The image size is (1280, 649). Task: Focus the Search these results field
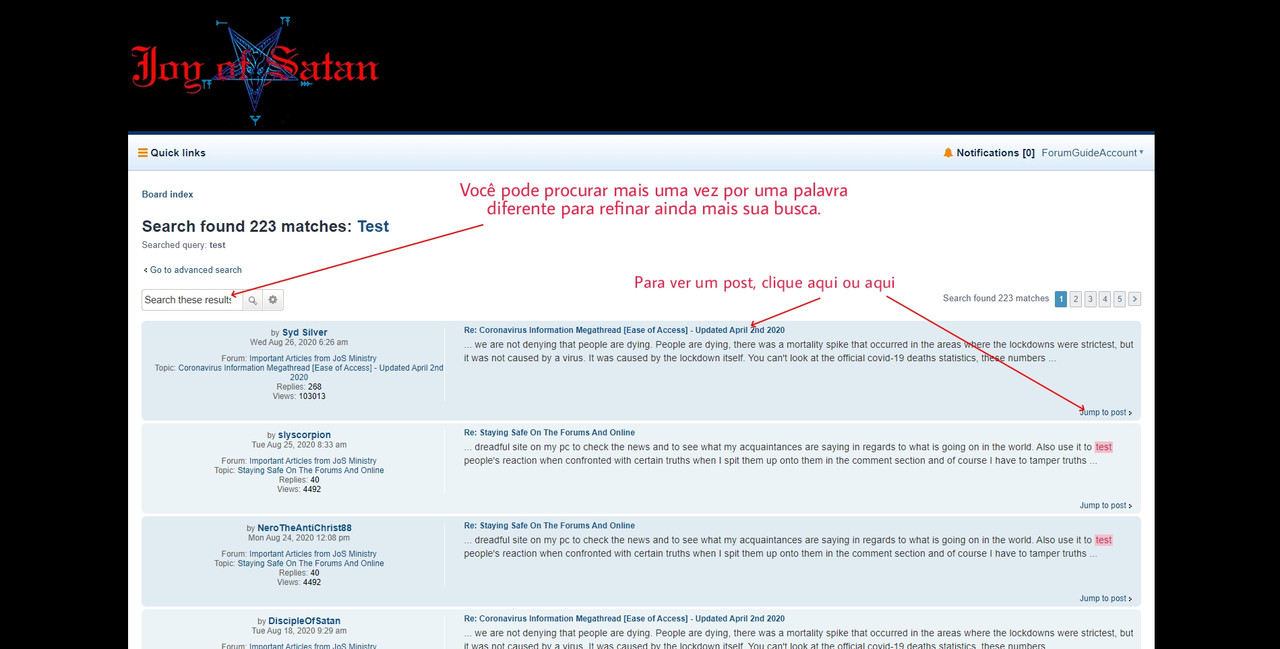(x=191, y=300)
